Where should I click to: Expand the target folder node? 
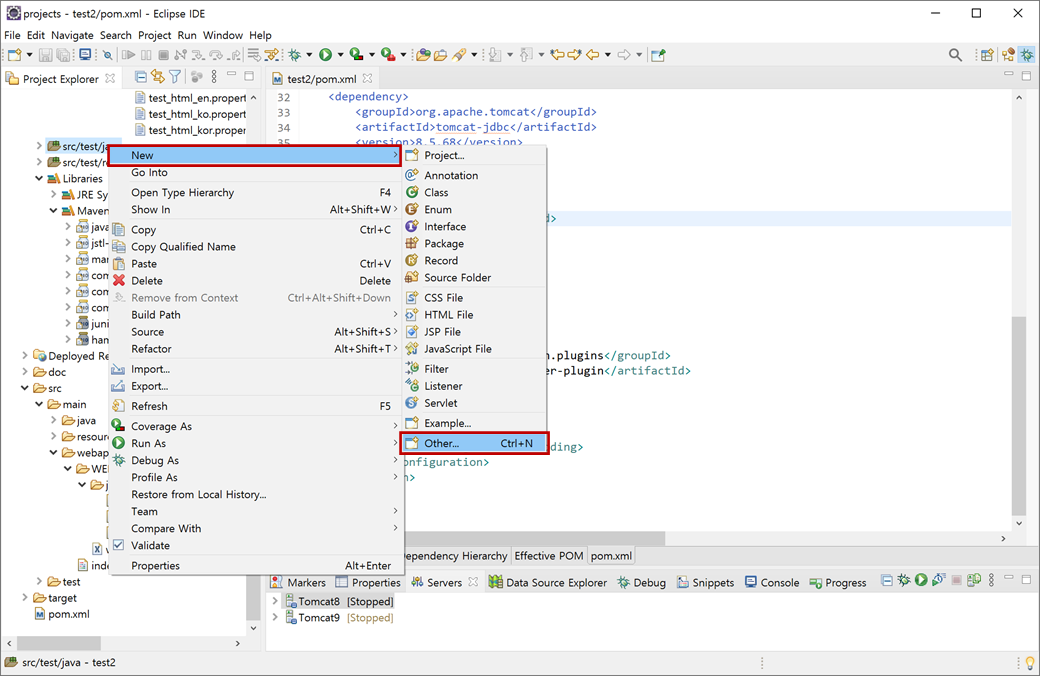(x=25, y=598)
